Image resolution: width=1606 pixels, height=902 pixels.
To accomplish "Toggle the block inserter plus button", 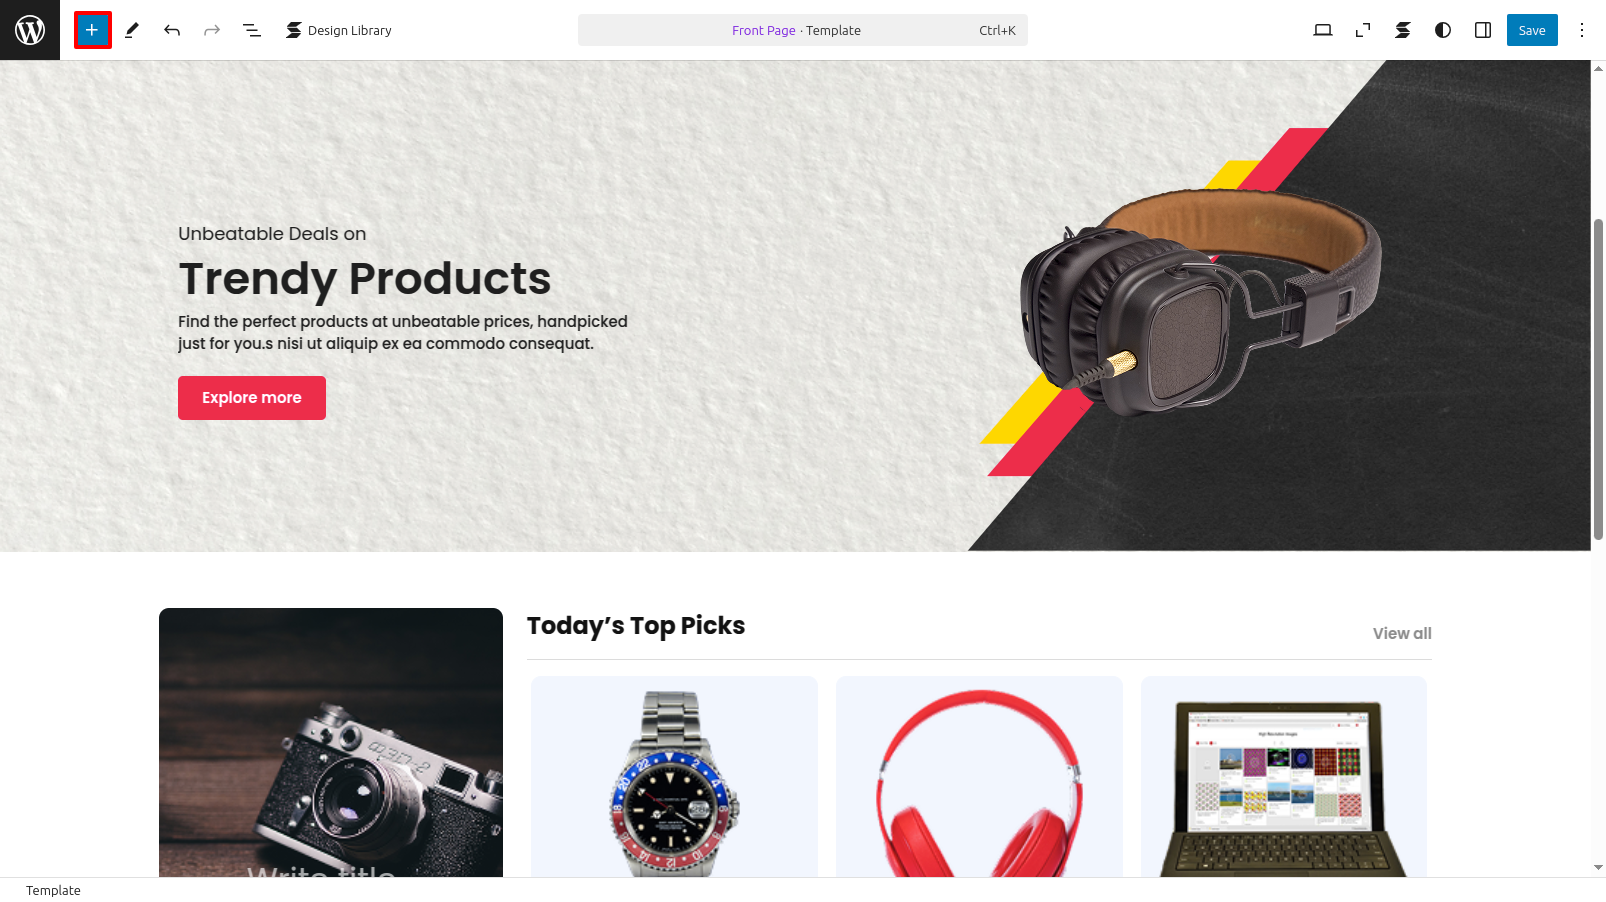I will (92, 30).
